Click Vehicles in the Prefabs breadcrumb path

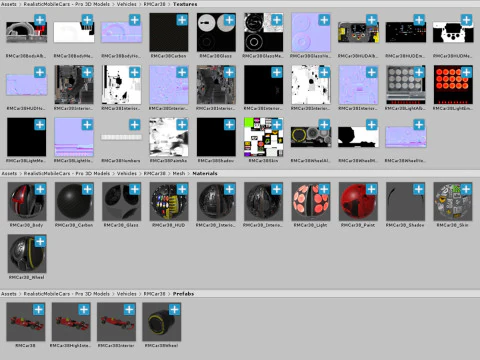127,294
